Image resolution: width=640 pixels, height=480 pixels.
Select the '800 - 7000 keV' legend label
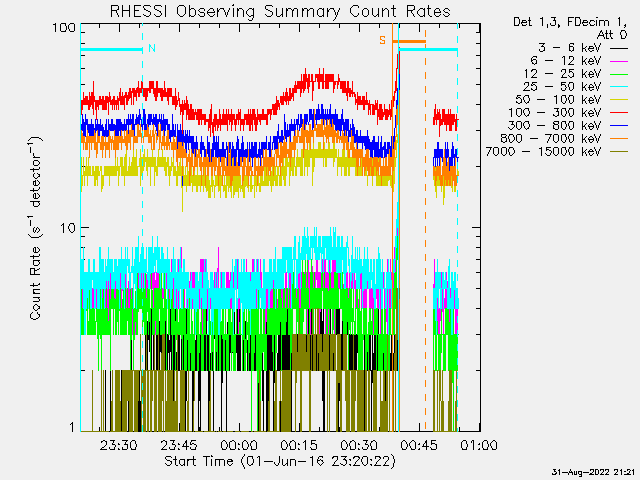[x=551, y=138]
